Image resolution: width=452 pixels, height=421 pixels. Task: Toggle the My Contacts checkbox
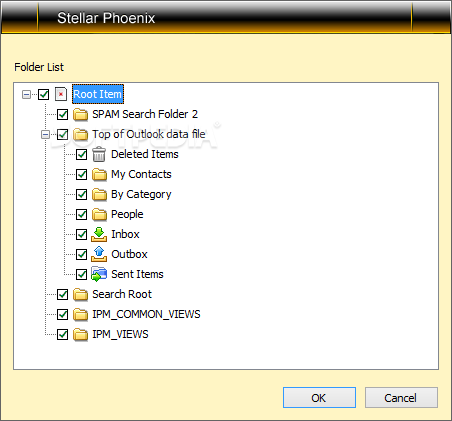[81, 174]
